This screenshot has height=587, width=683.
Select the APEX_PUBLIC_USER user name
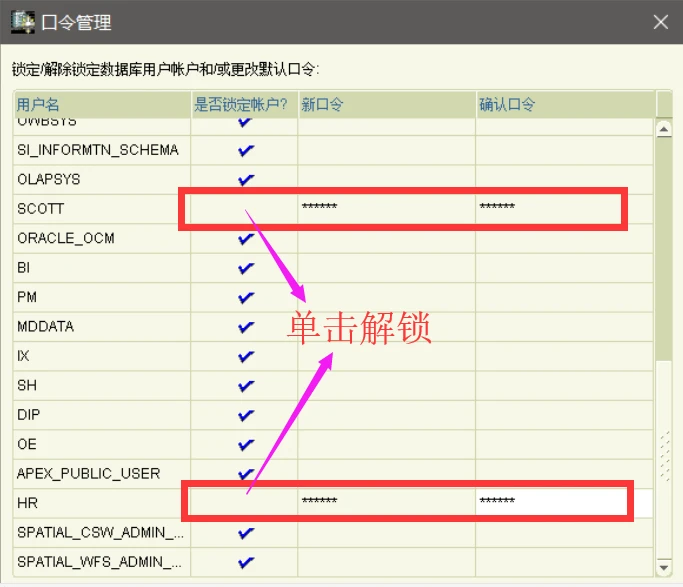pyautogui.click(x=89, y=474)
